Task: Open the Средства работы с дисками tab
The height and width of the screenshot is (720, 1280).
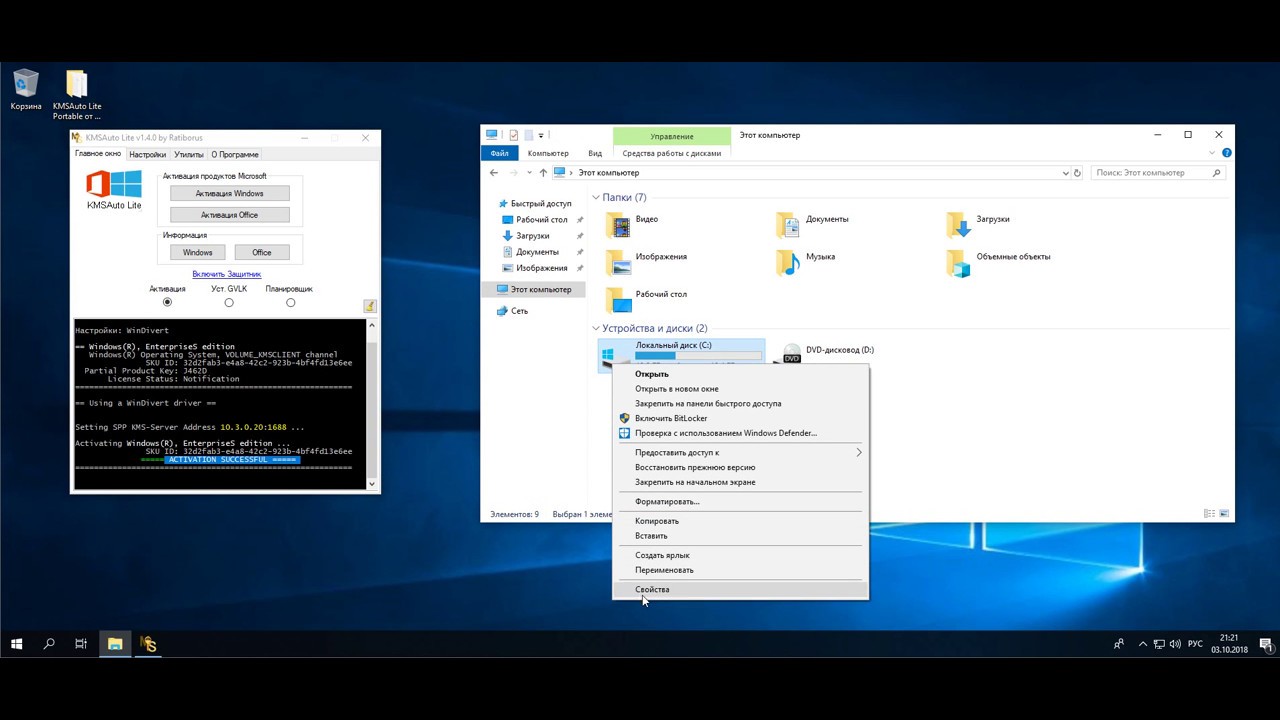Action: point(671,153)
